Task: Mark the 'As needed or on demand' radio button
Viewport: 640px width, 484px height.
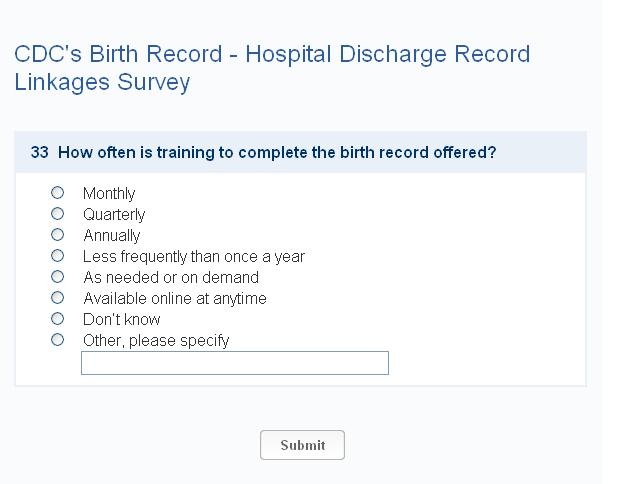Action: click(x=58, y=277)
